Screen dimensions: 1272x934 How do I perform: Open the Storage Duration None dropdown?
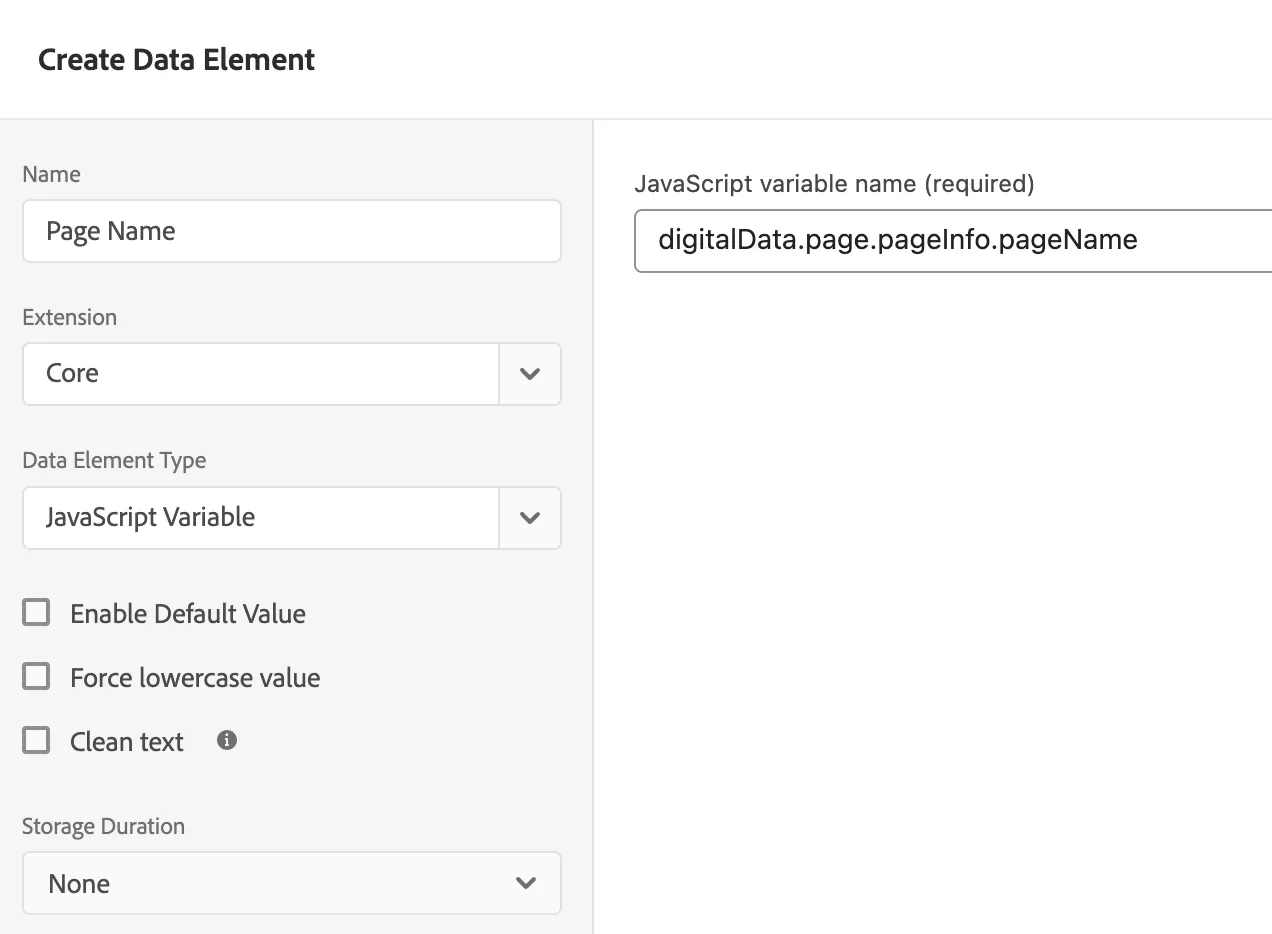point(292,883)
